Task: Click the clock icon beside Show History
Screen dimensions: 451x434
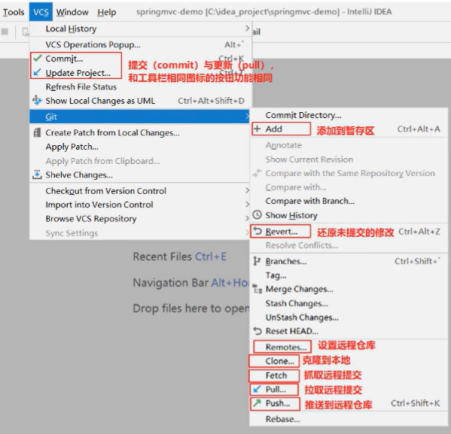Action: pyautogui.click(x=257, y=215)
